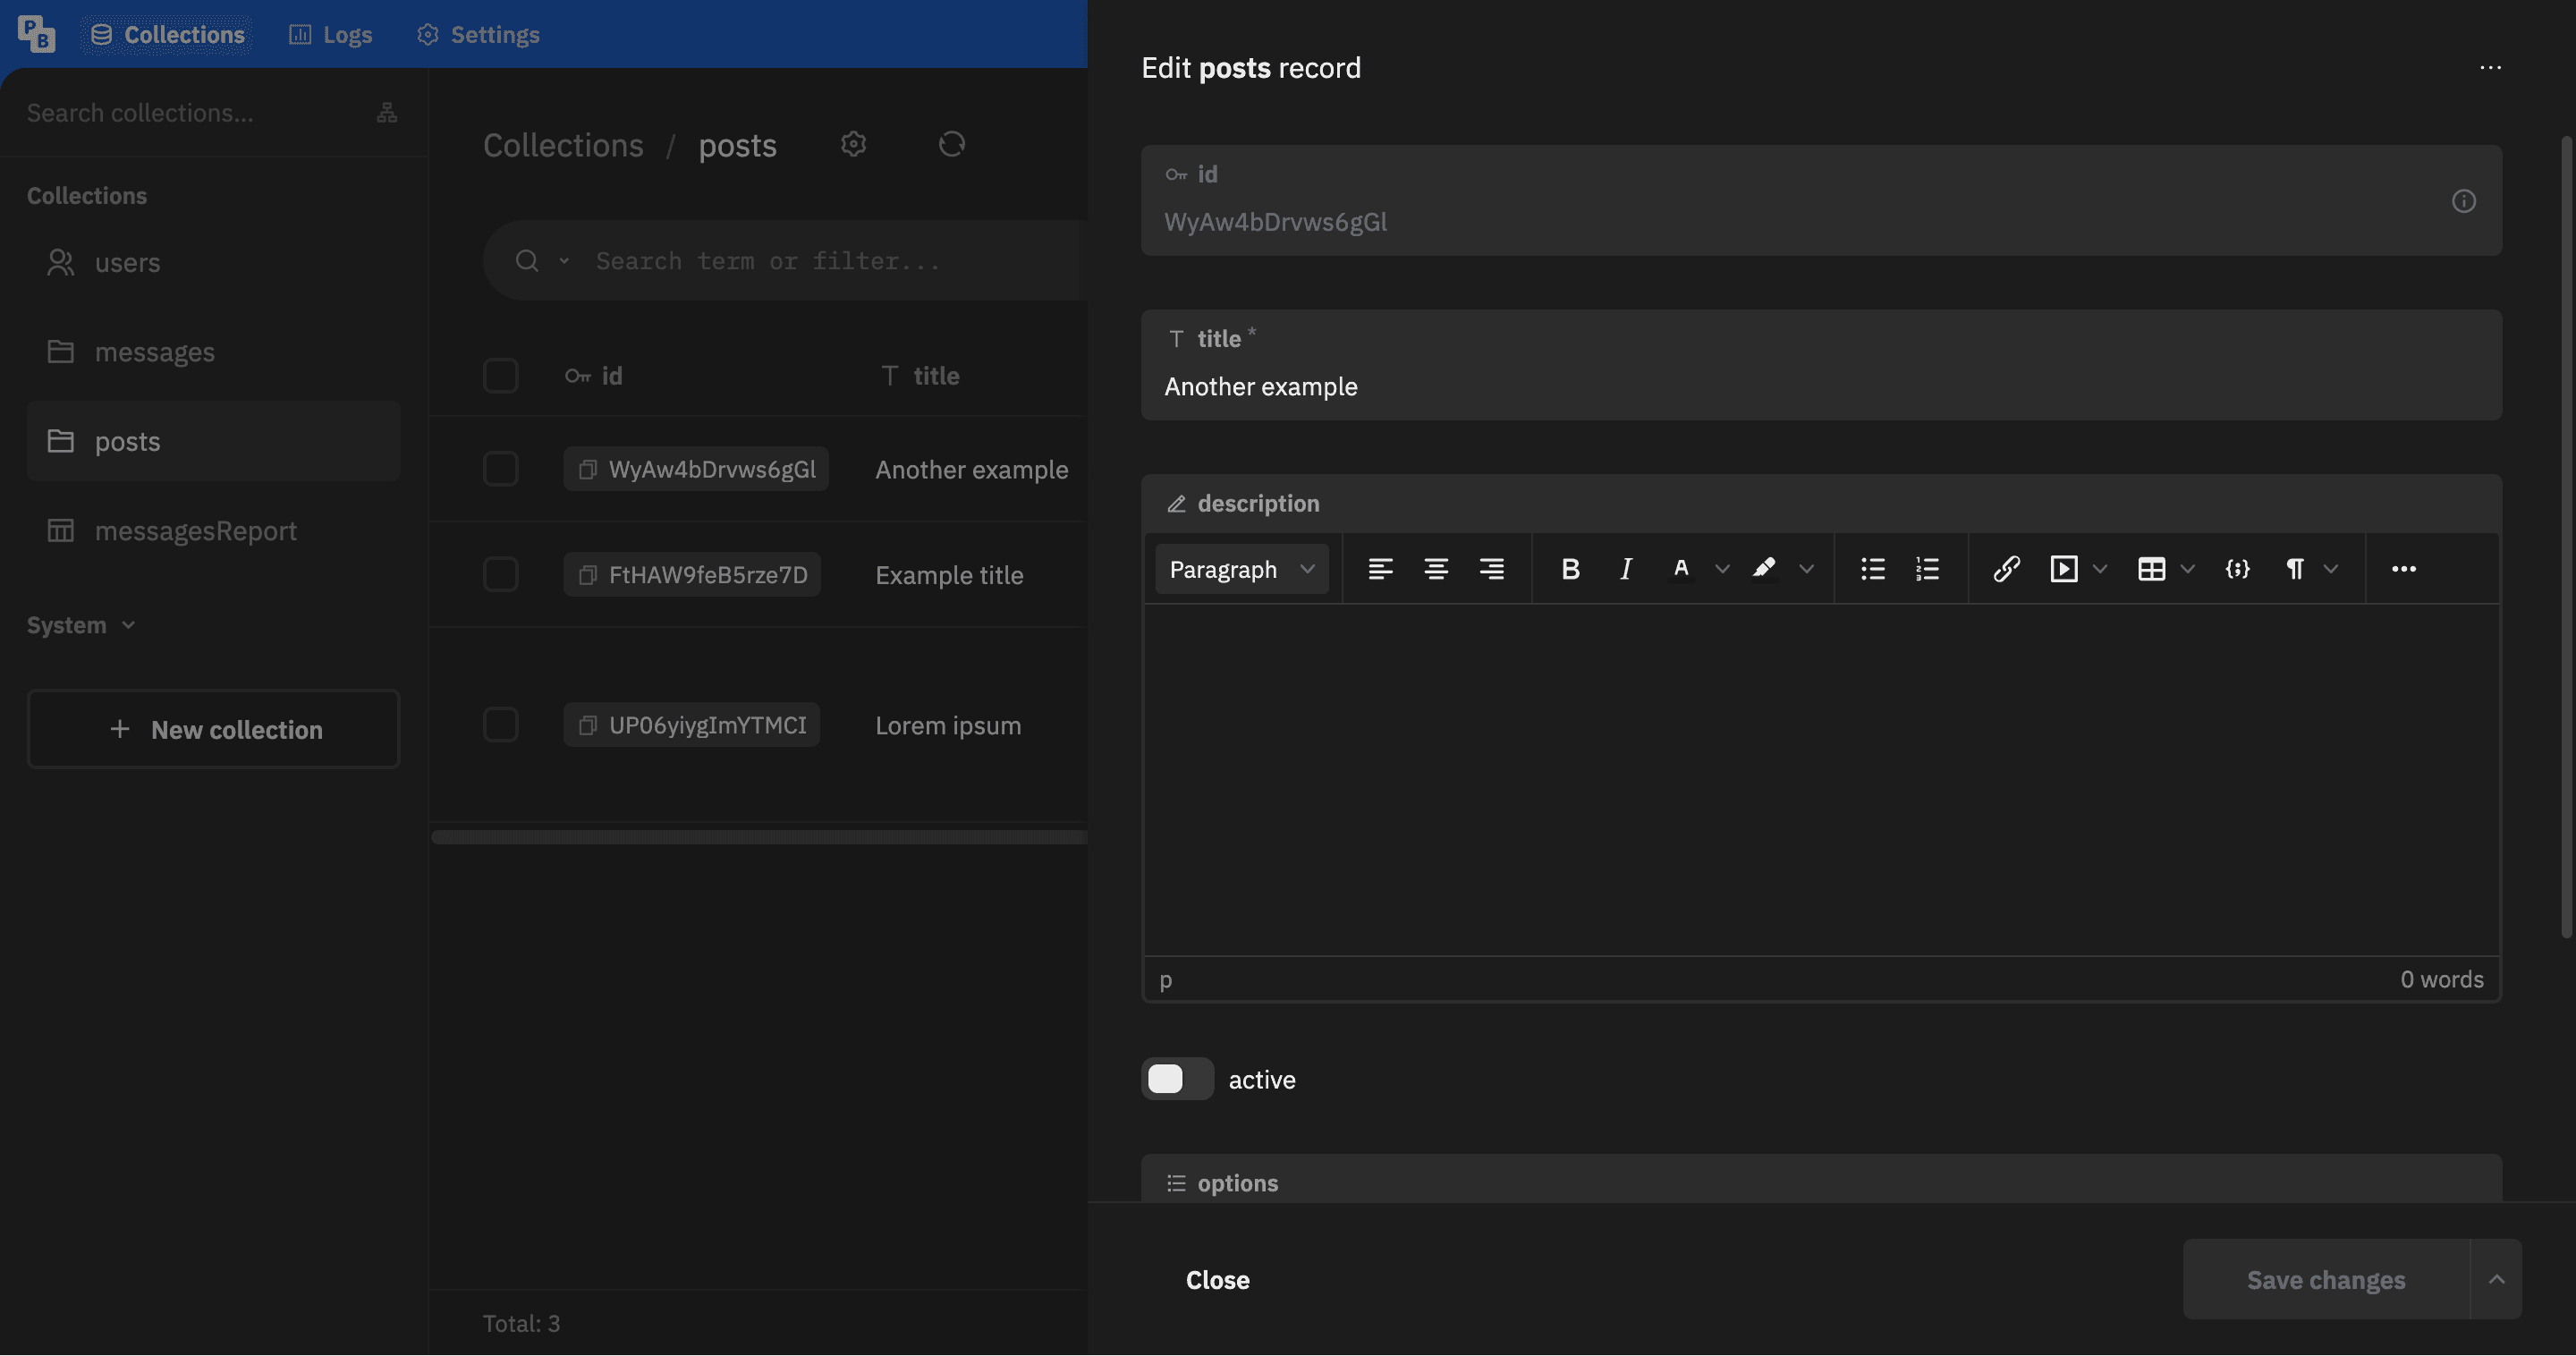Click the record panel vertical scrollbar
The height and width of the screenshot is (1356, 2576).
2566,537
